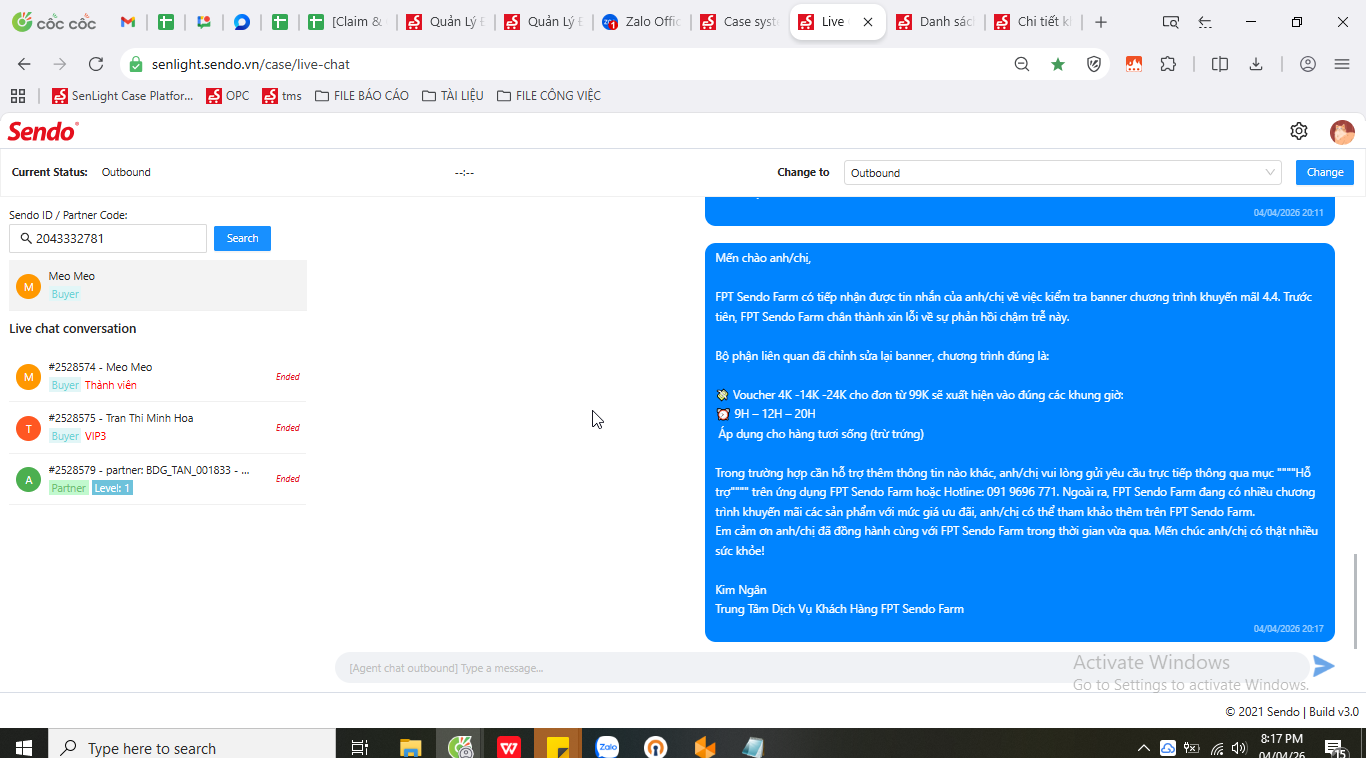Toggle the split view sidebar icon
The image size is (1366, 758).
tap(1220, 64)
